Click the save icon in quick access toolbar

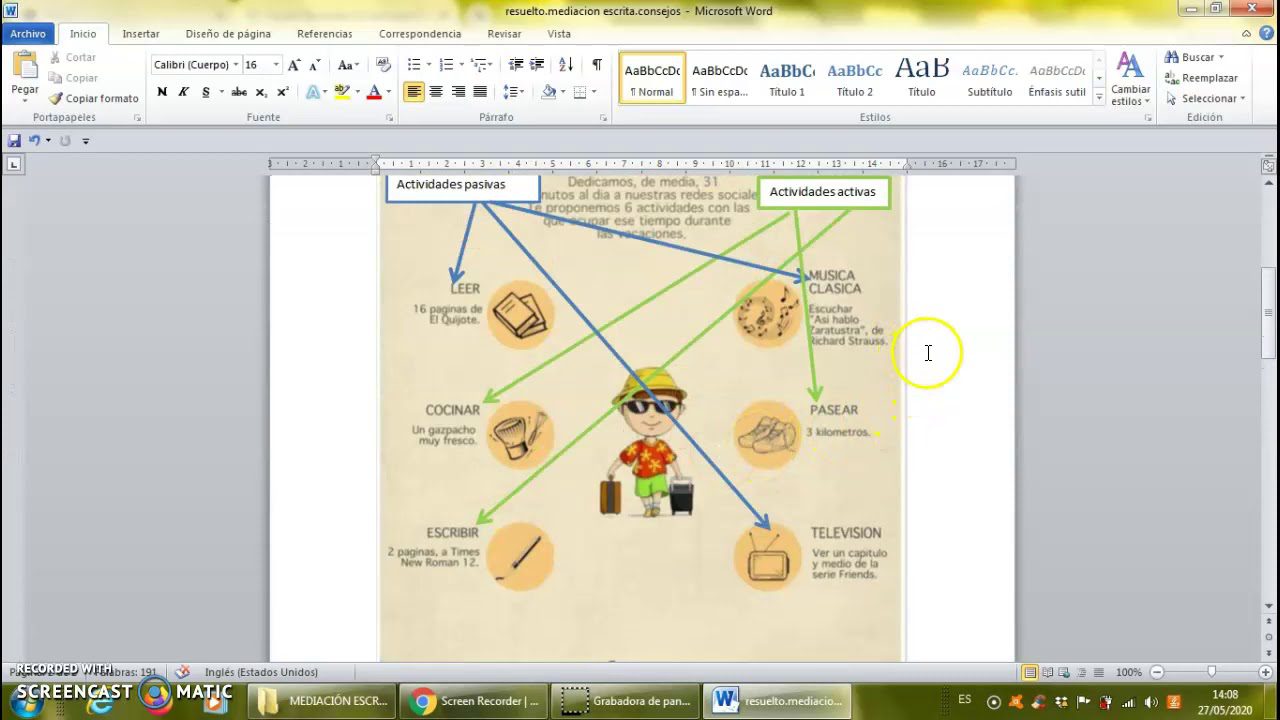point(14,141)
